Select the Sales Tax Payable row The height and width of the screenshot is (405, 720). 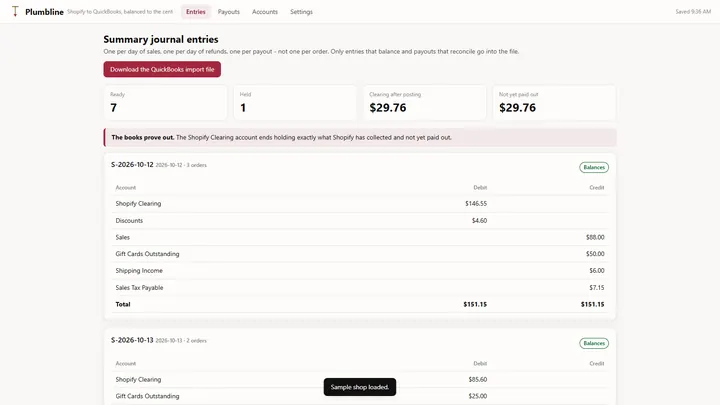coord(360,288)
